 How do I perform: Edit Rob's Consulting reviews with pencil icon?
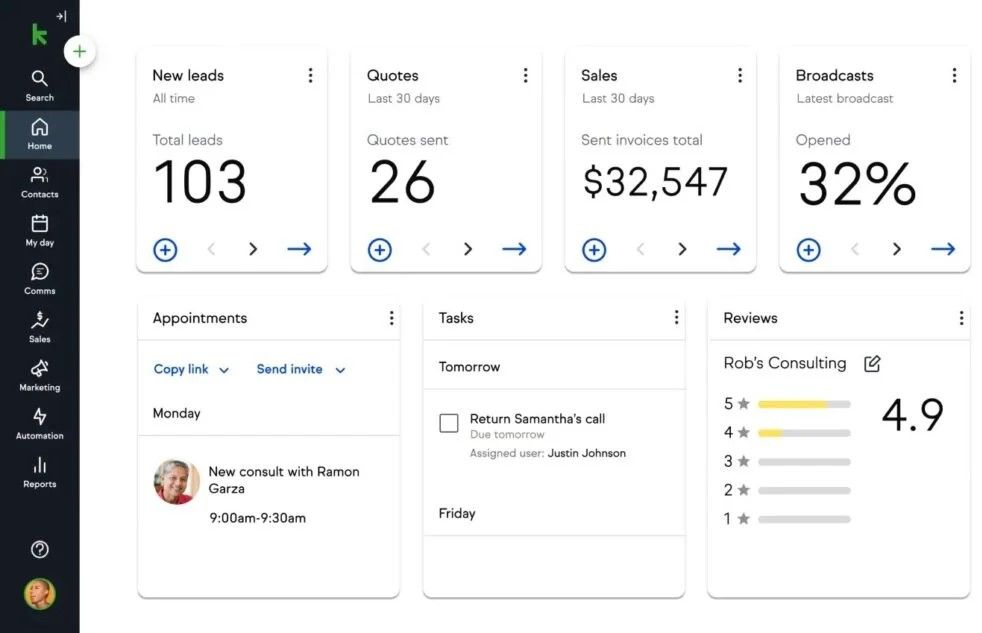tap(872, 364)
